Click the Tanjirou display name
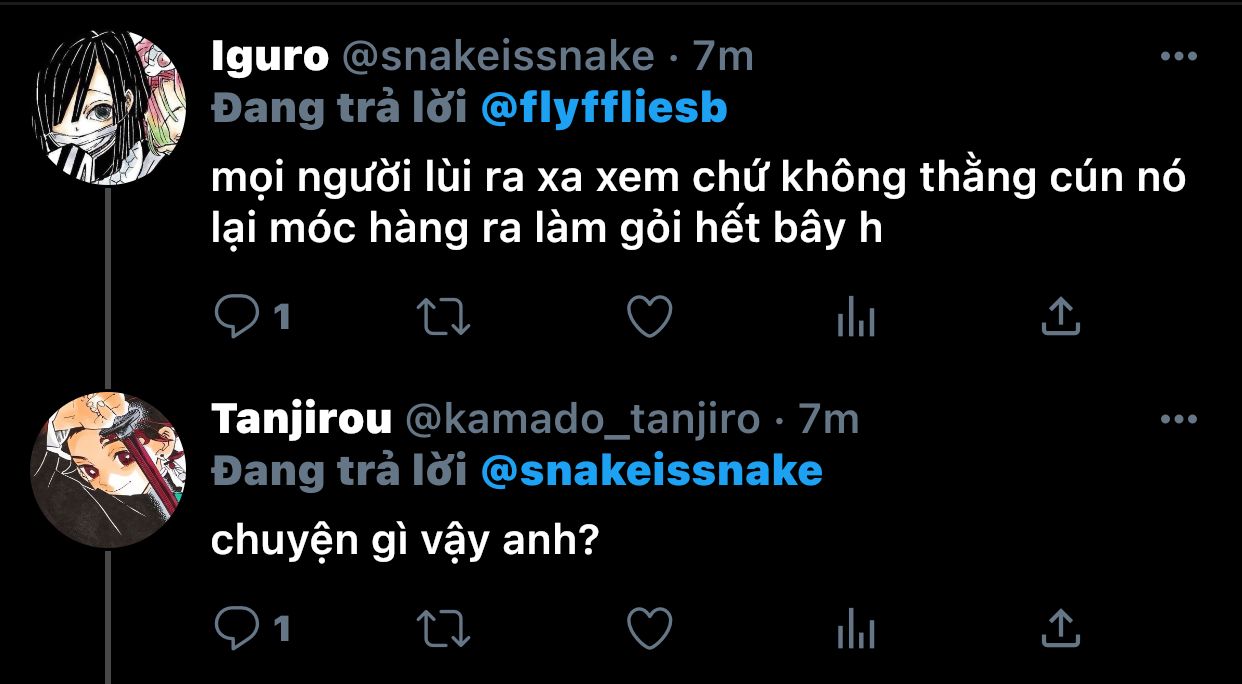 [x=301, y=420]
